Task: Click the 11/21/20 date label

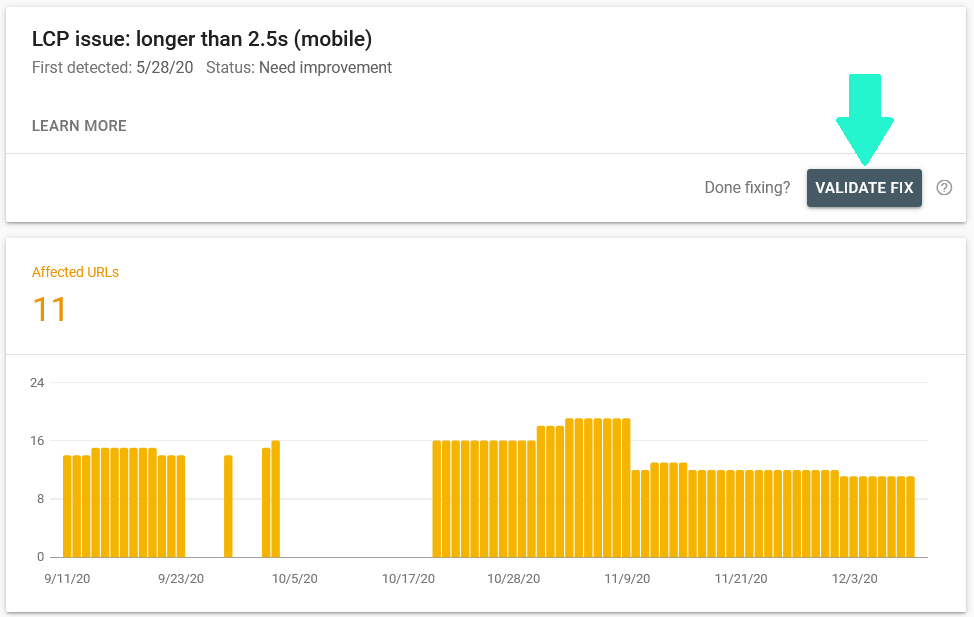Action: coord(741,578)
